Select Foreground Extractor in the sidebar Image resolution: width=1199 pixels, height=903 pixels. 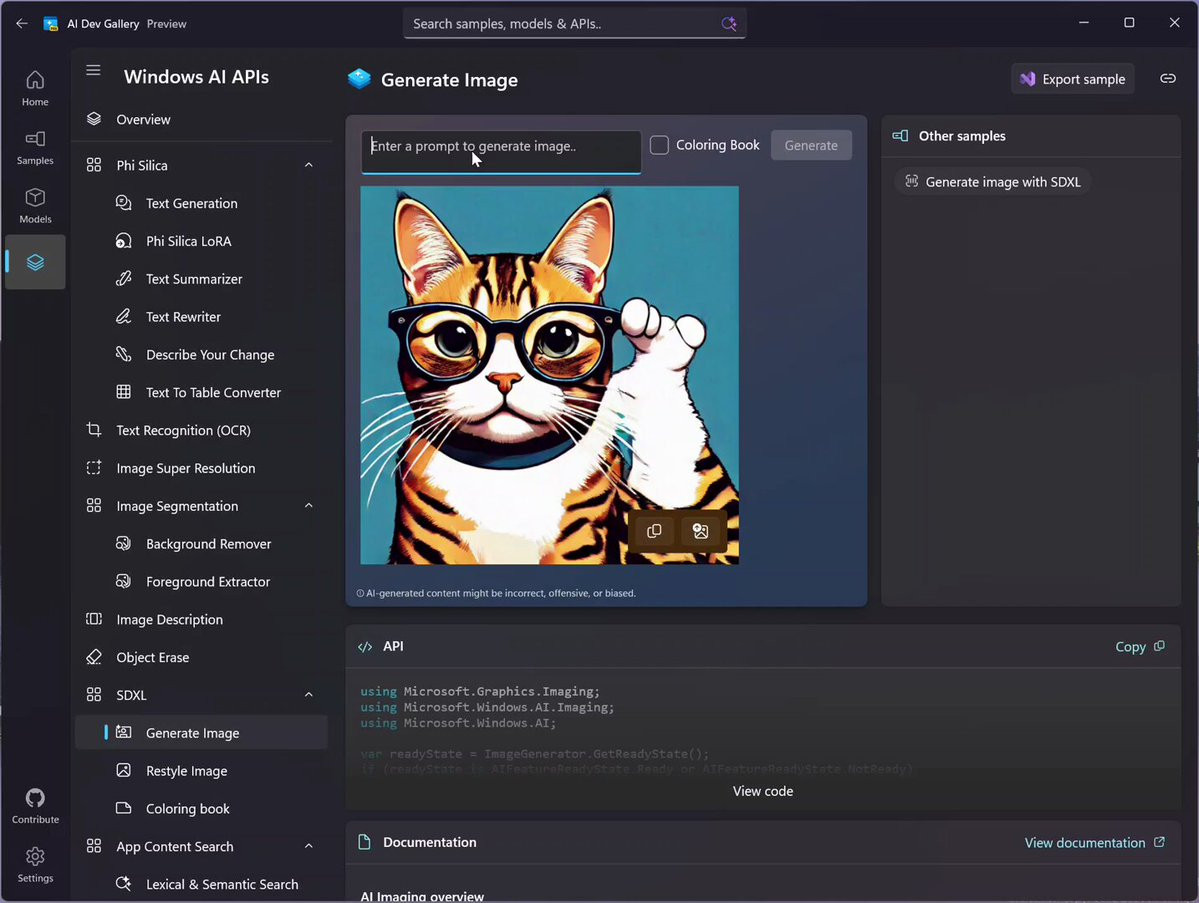point(202,582)
